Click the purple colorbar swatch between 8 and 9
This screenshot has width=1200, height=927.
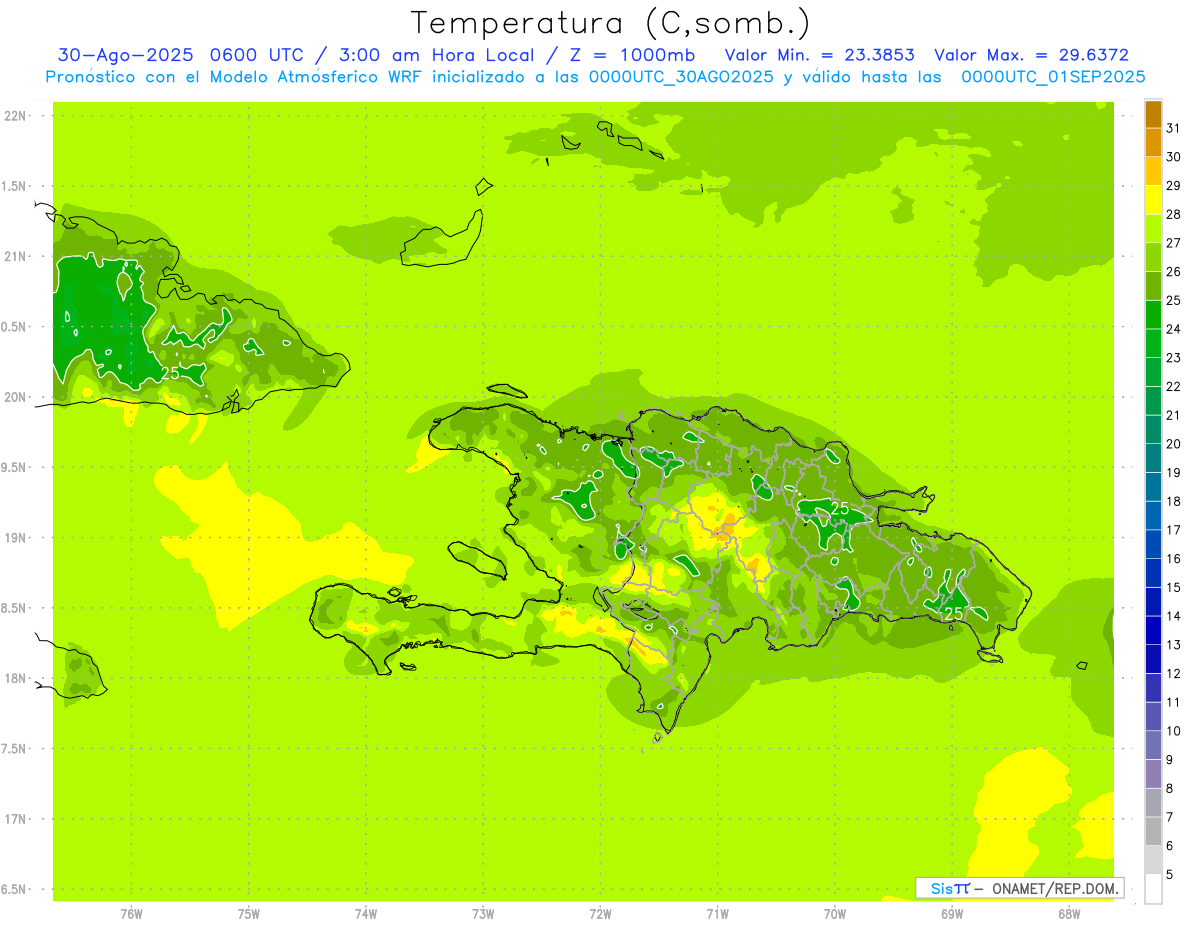click(x=1153, y=774)
